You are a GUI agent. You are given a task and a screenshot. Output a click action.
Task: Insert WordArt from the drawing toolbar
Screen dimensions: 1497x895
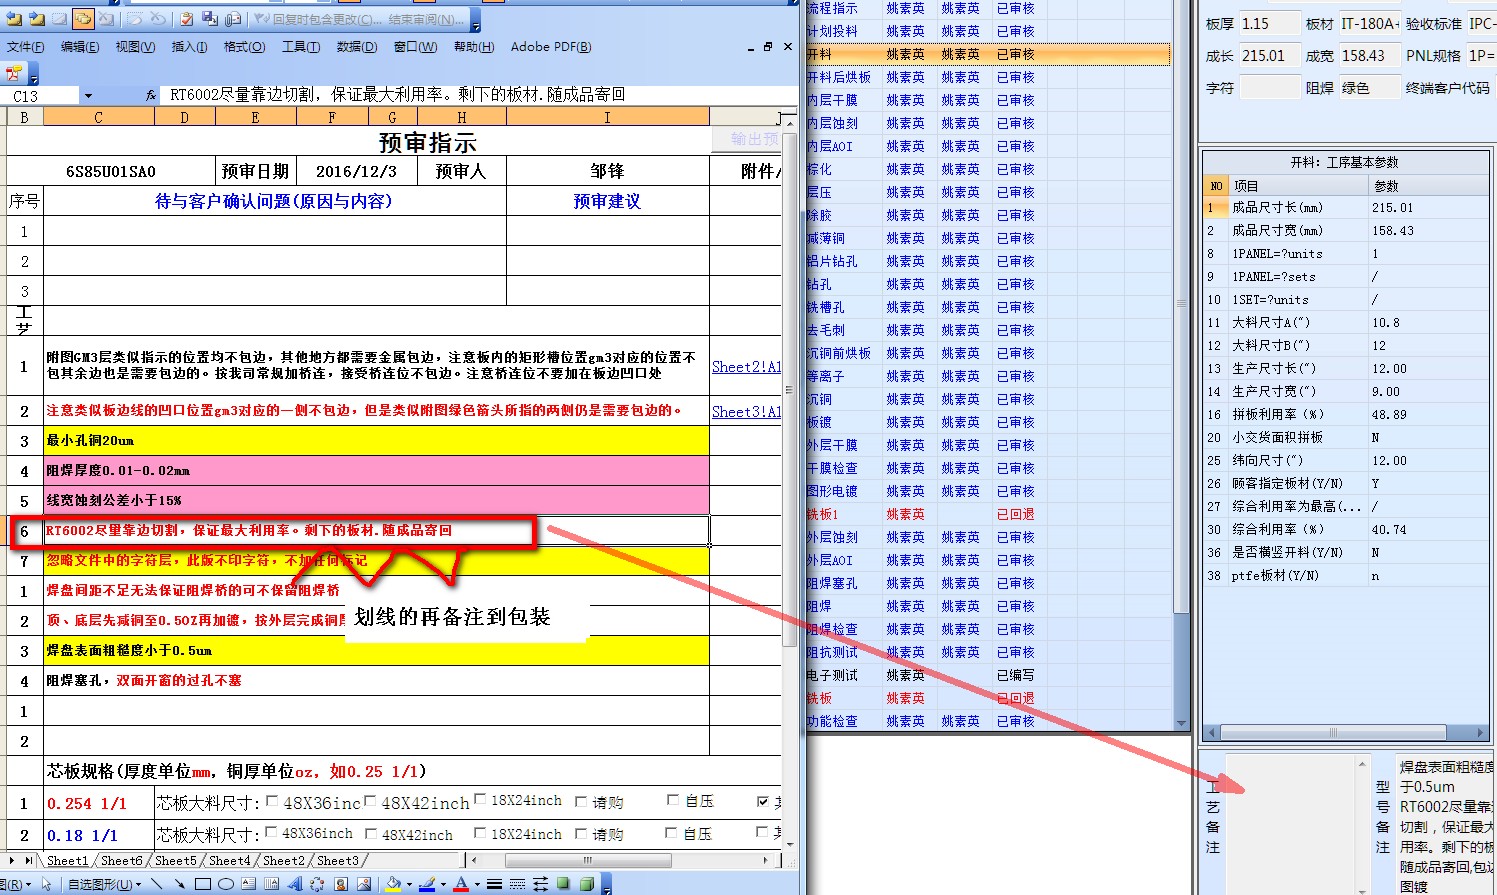295,883
